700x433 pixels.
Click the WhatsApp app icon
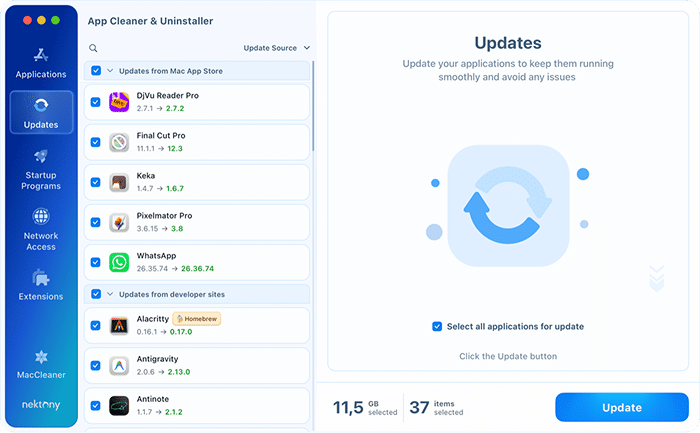(x=119, y=262)
